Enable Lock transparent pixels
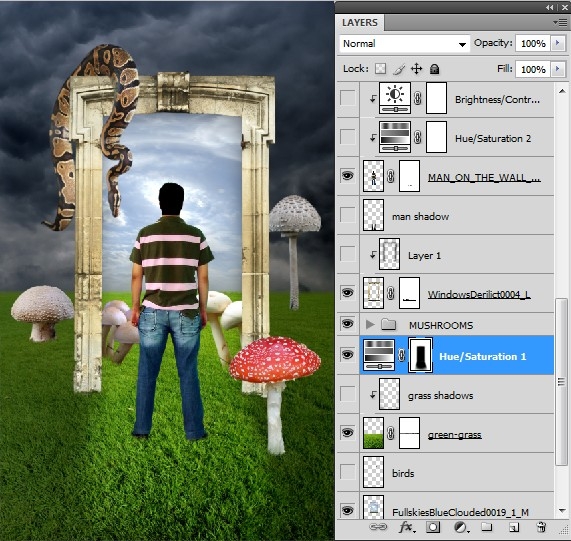This screenshot has width=571, height=541. pos(381,69)
